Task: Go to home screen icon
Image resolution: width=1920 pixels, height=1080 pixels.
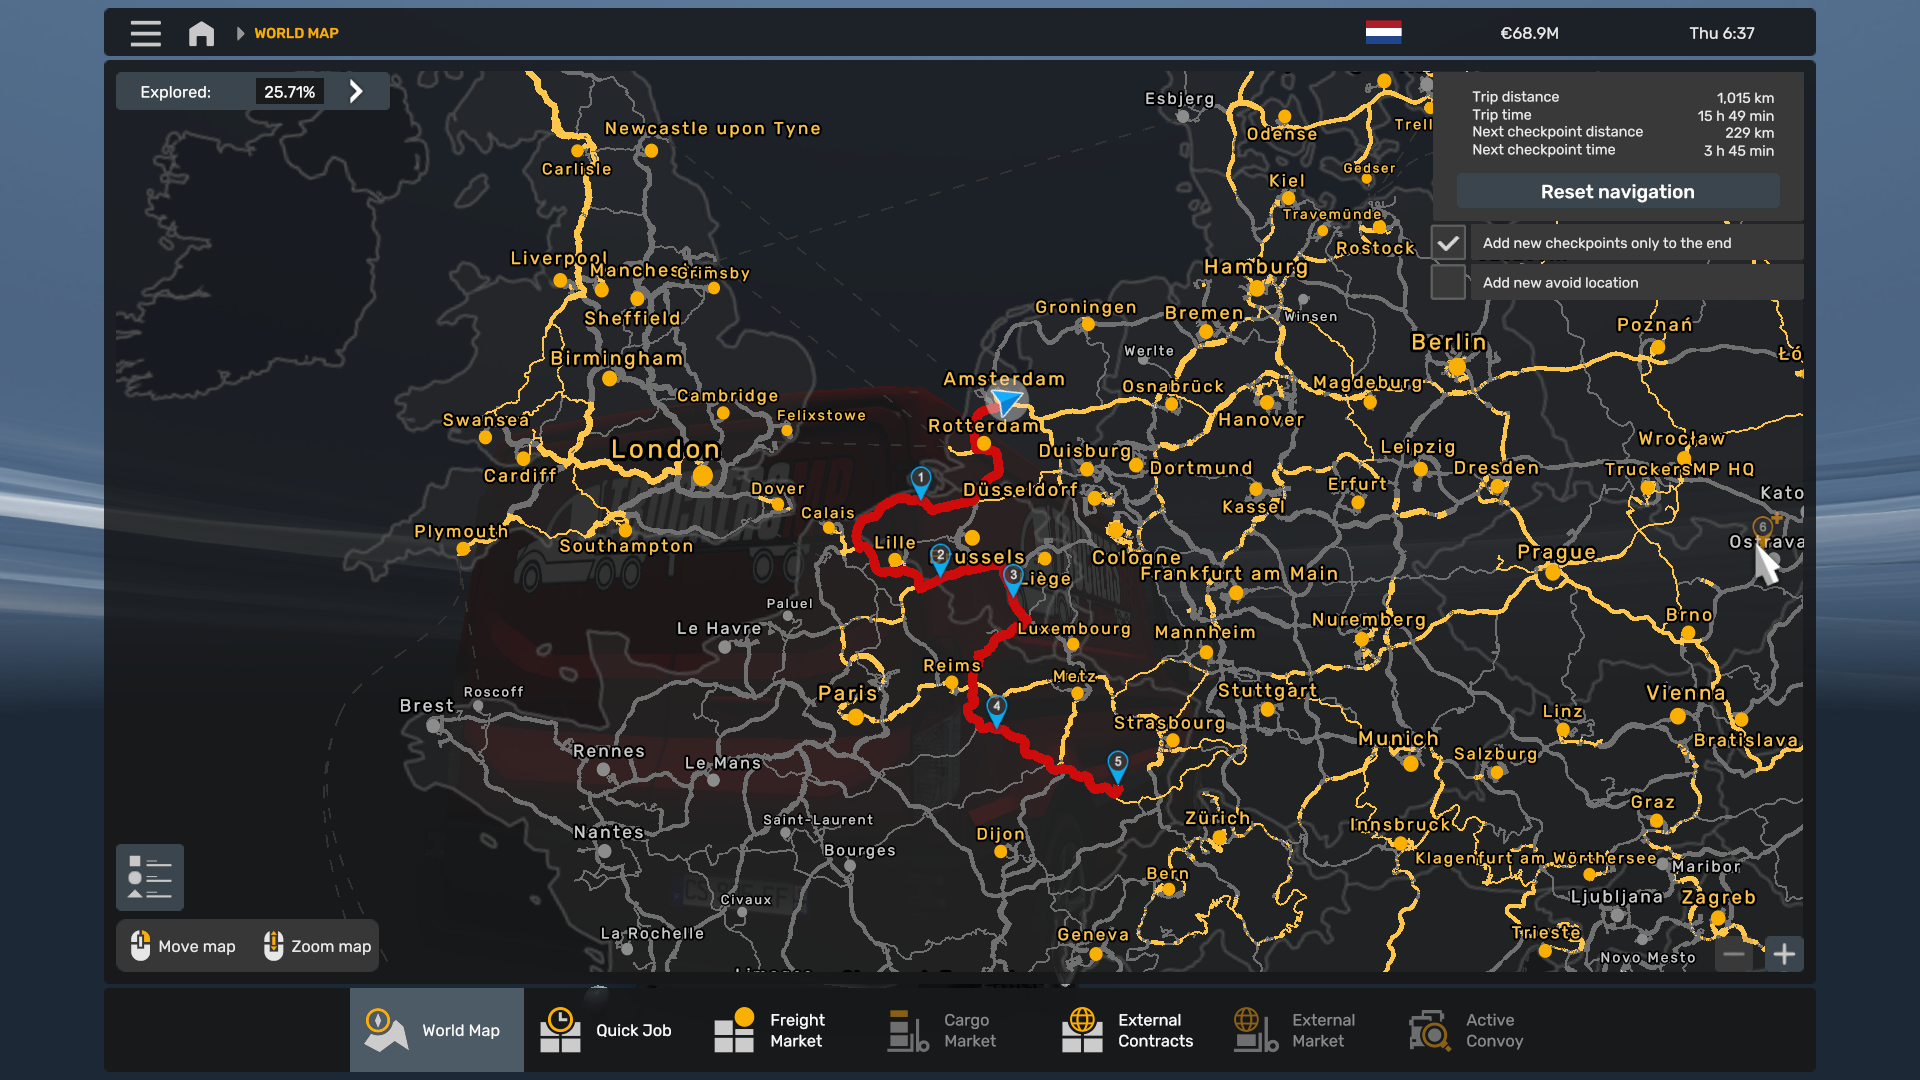Action: click(x=201, y=33)
